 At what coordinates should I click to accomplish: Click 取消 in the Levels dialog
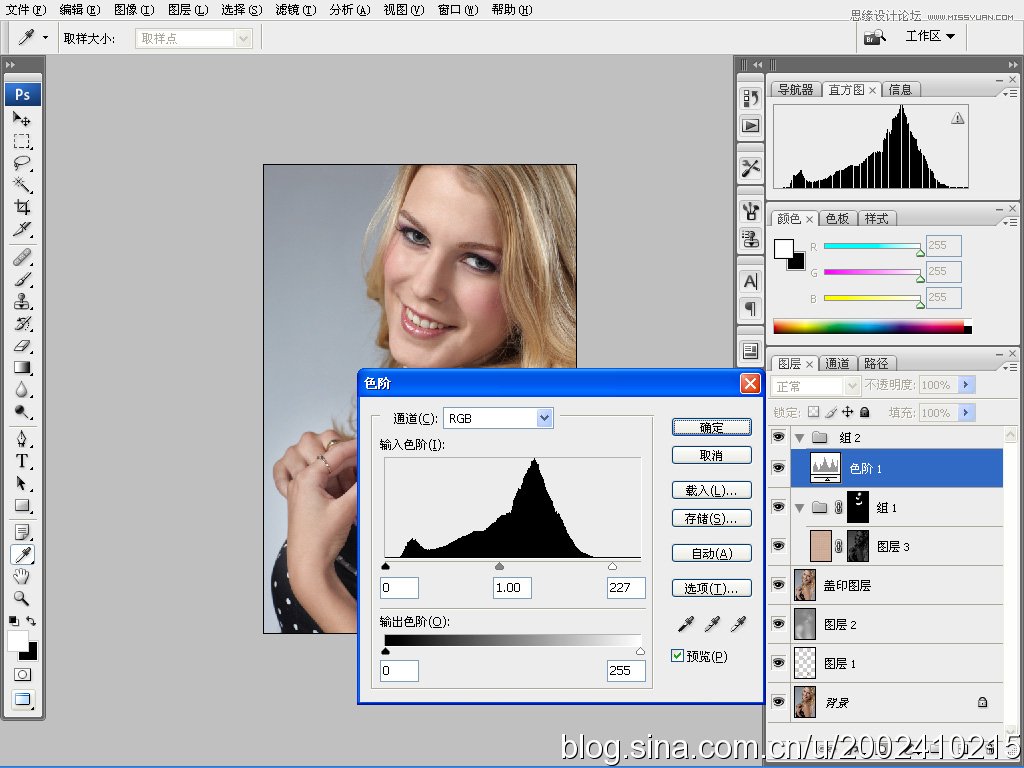(x=712, y=455)
